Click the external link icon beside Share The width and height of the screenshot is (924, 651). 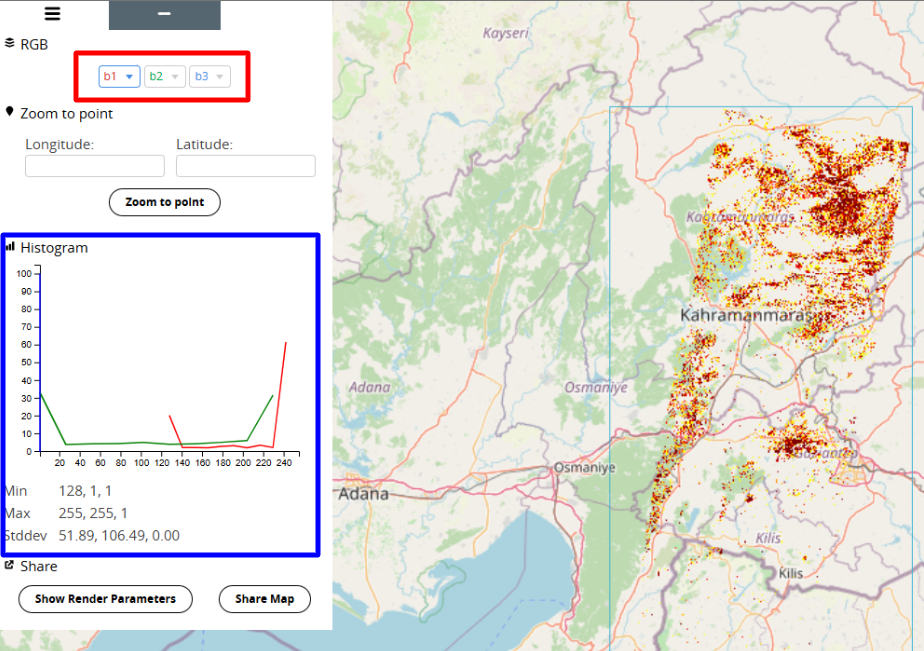(x=10, y=566)
